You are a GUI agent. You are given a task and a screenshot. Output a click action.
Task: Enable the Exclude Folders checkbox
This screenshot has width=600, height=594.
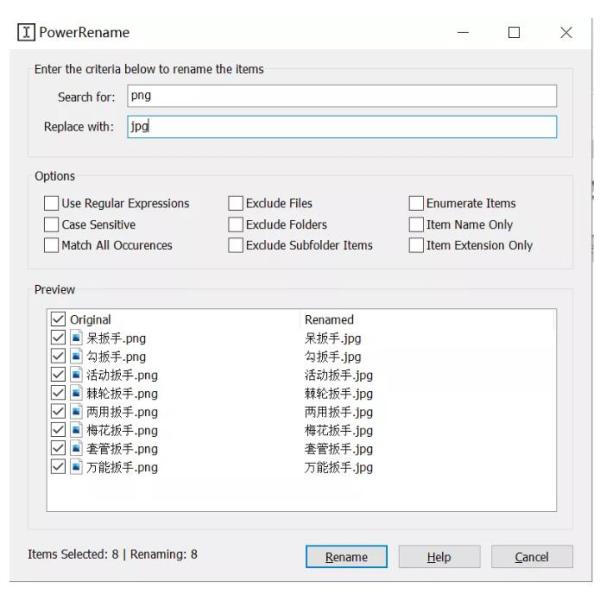(x=236, y=224)
